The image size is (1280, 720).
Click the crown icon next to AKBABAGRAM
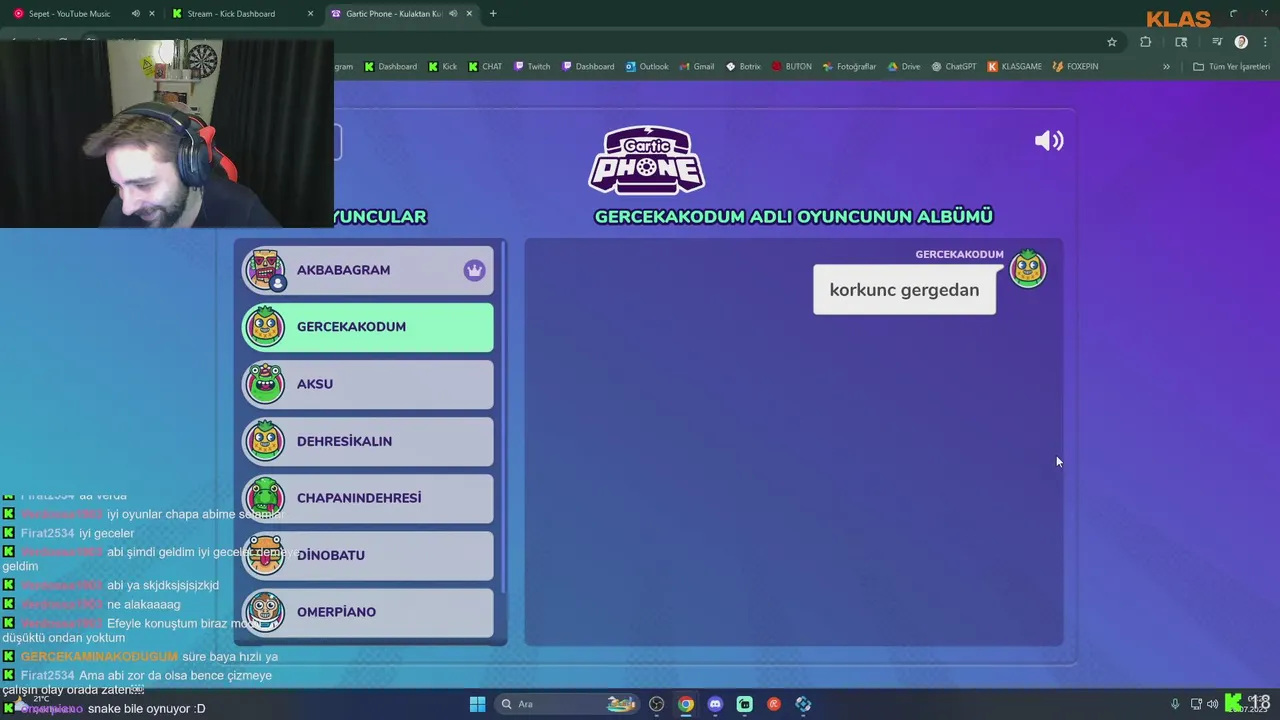pos(474,270)
